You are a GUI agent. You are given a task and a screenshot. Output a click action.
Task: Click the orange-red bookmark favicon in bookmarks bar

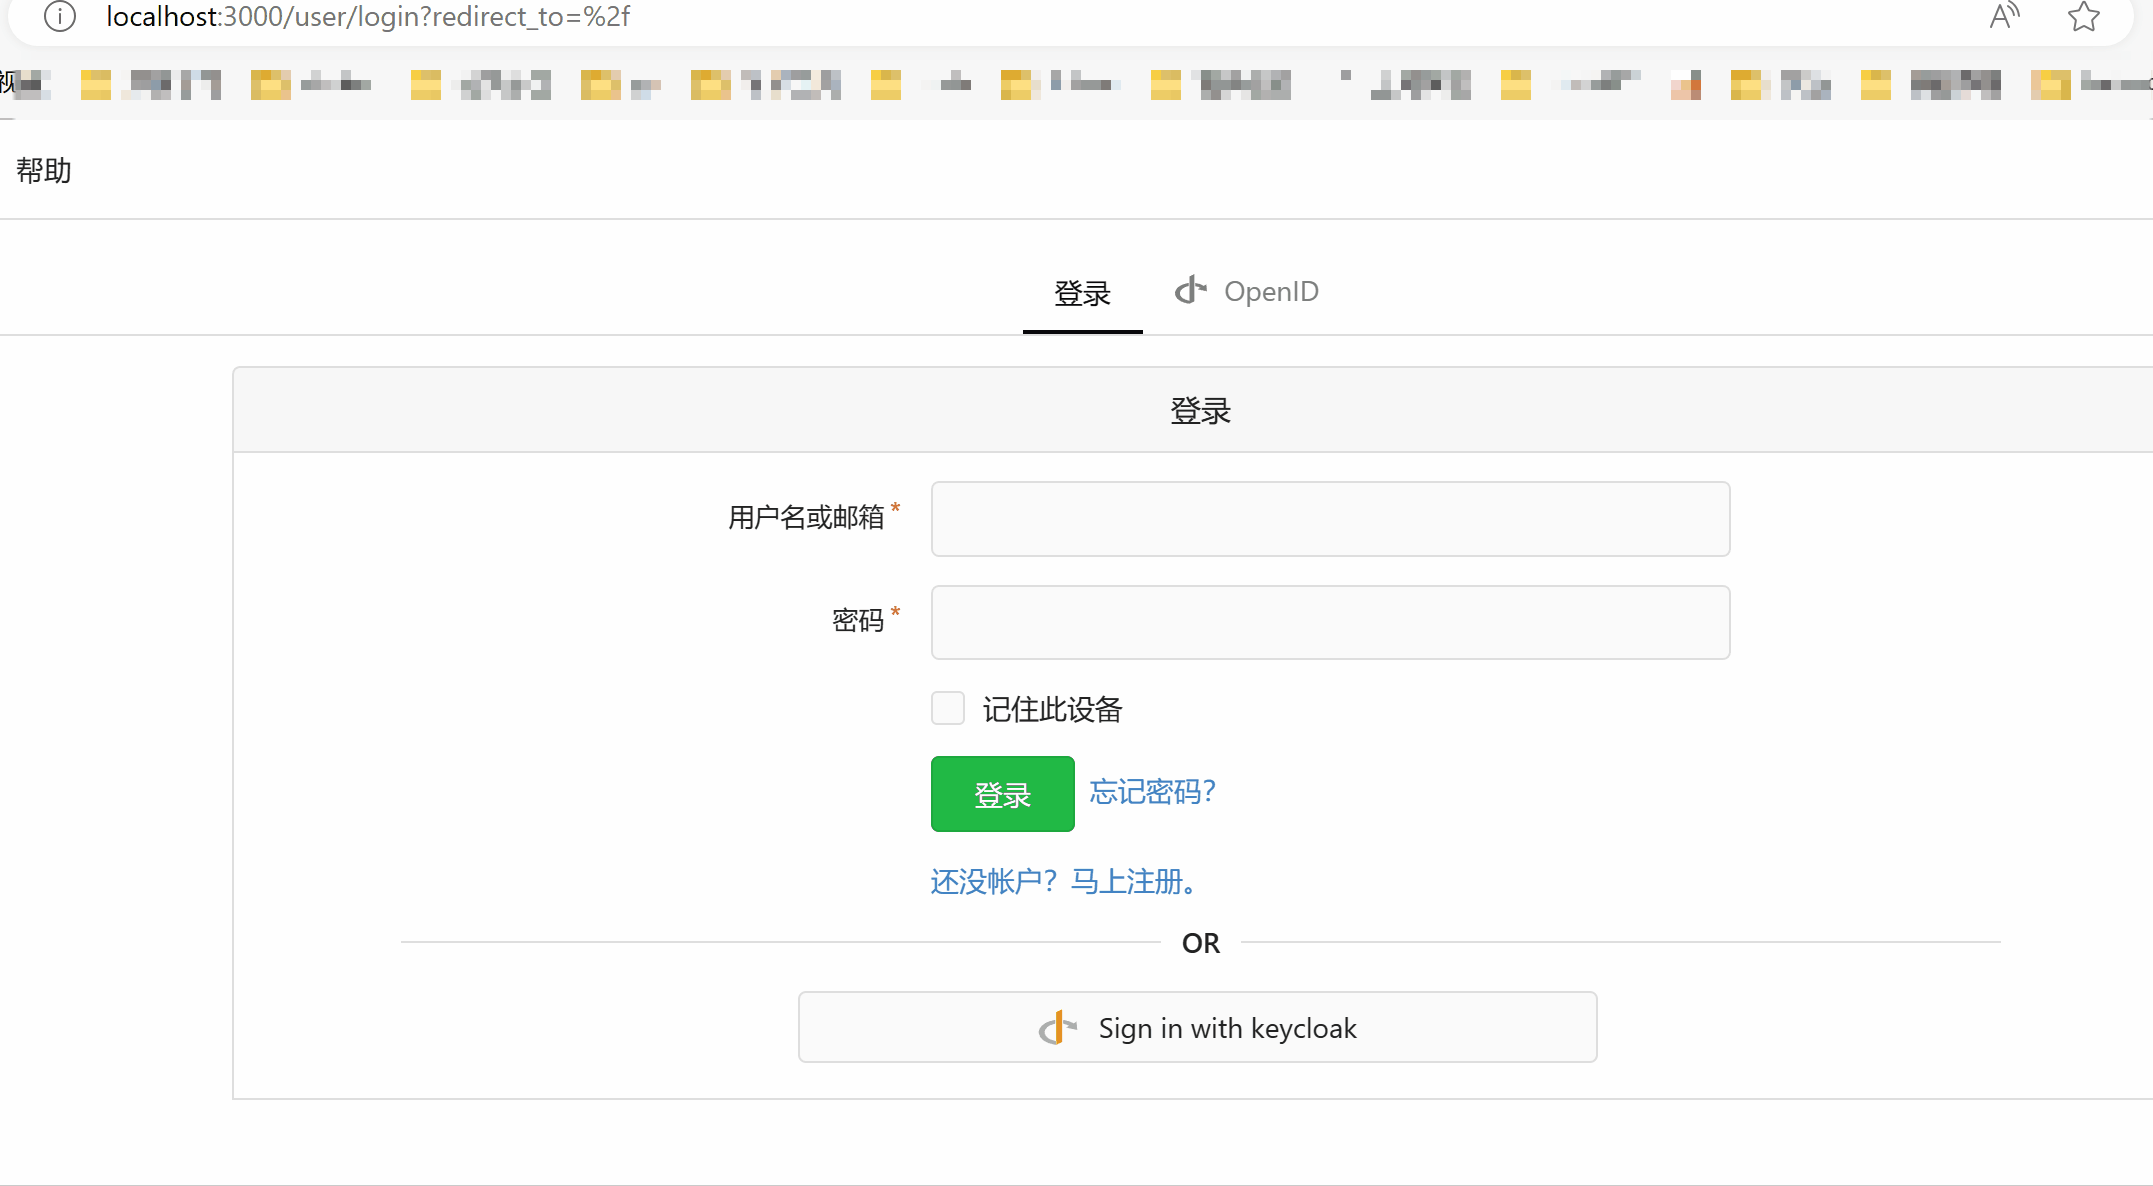(1686, 87)
